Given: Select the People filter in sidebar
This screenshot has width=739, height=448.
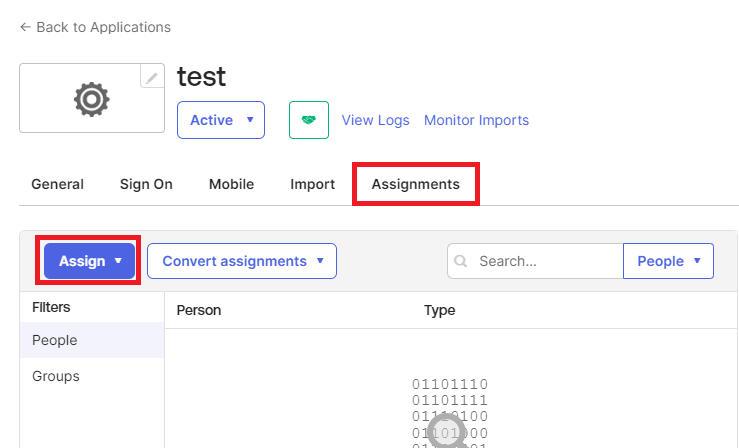Looking at the screenshot, I should [55, 340].
